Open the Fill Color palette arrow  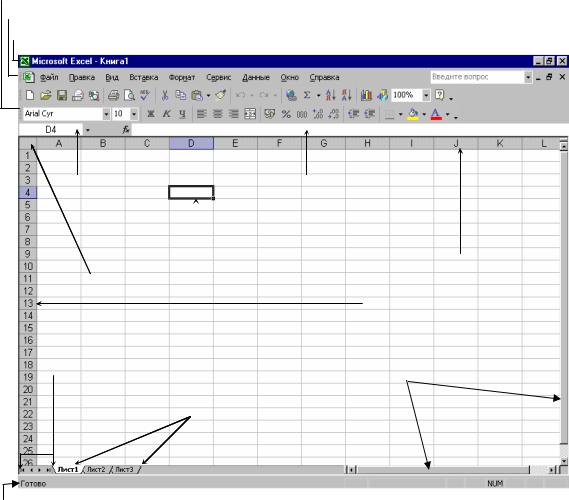(424, 114)
